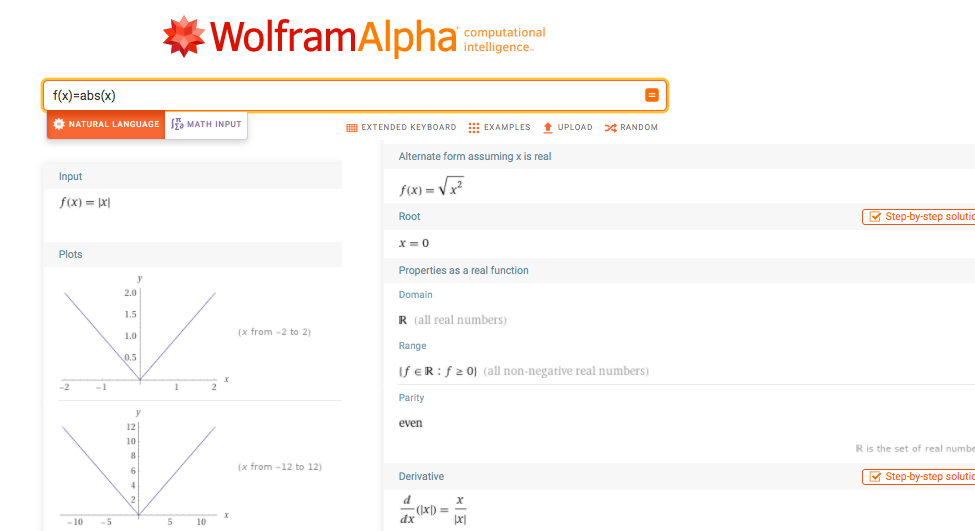
Task: Click the gear icon in Natural Language
Action: click(59, 124)
